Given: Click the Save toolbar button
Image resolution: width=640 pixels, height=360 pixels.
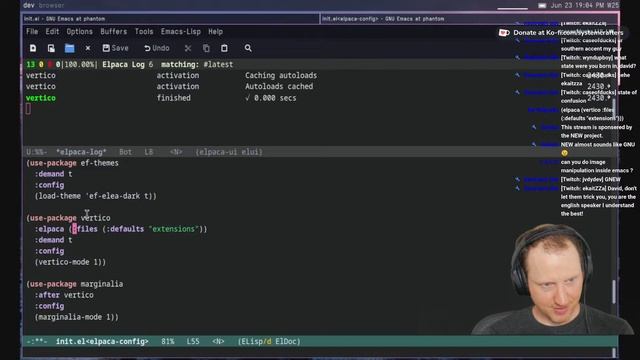Looking at the screenshot, I should pyautogui.click(x=116, y=48).
